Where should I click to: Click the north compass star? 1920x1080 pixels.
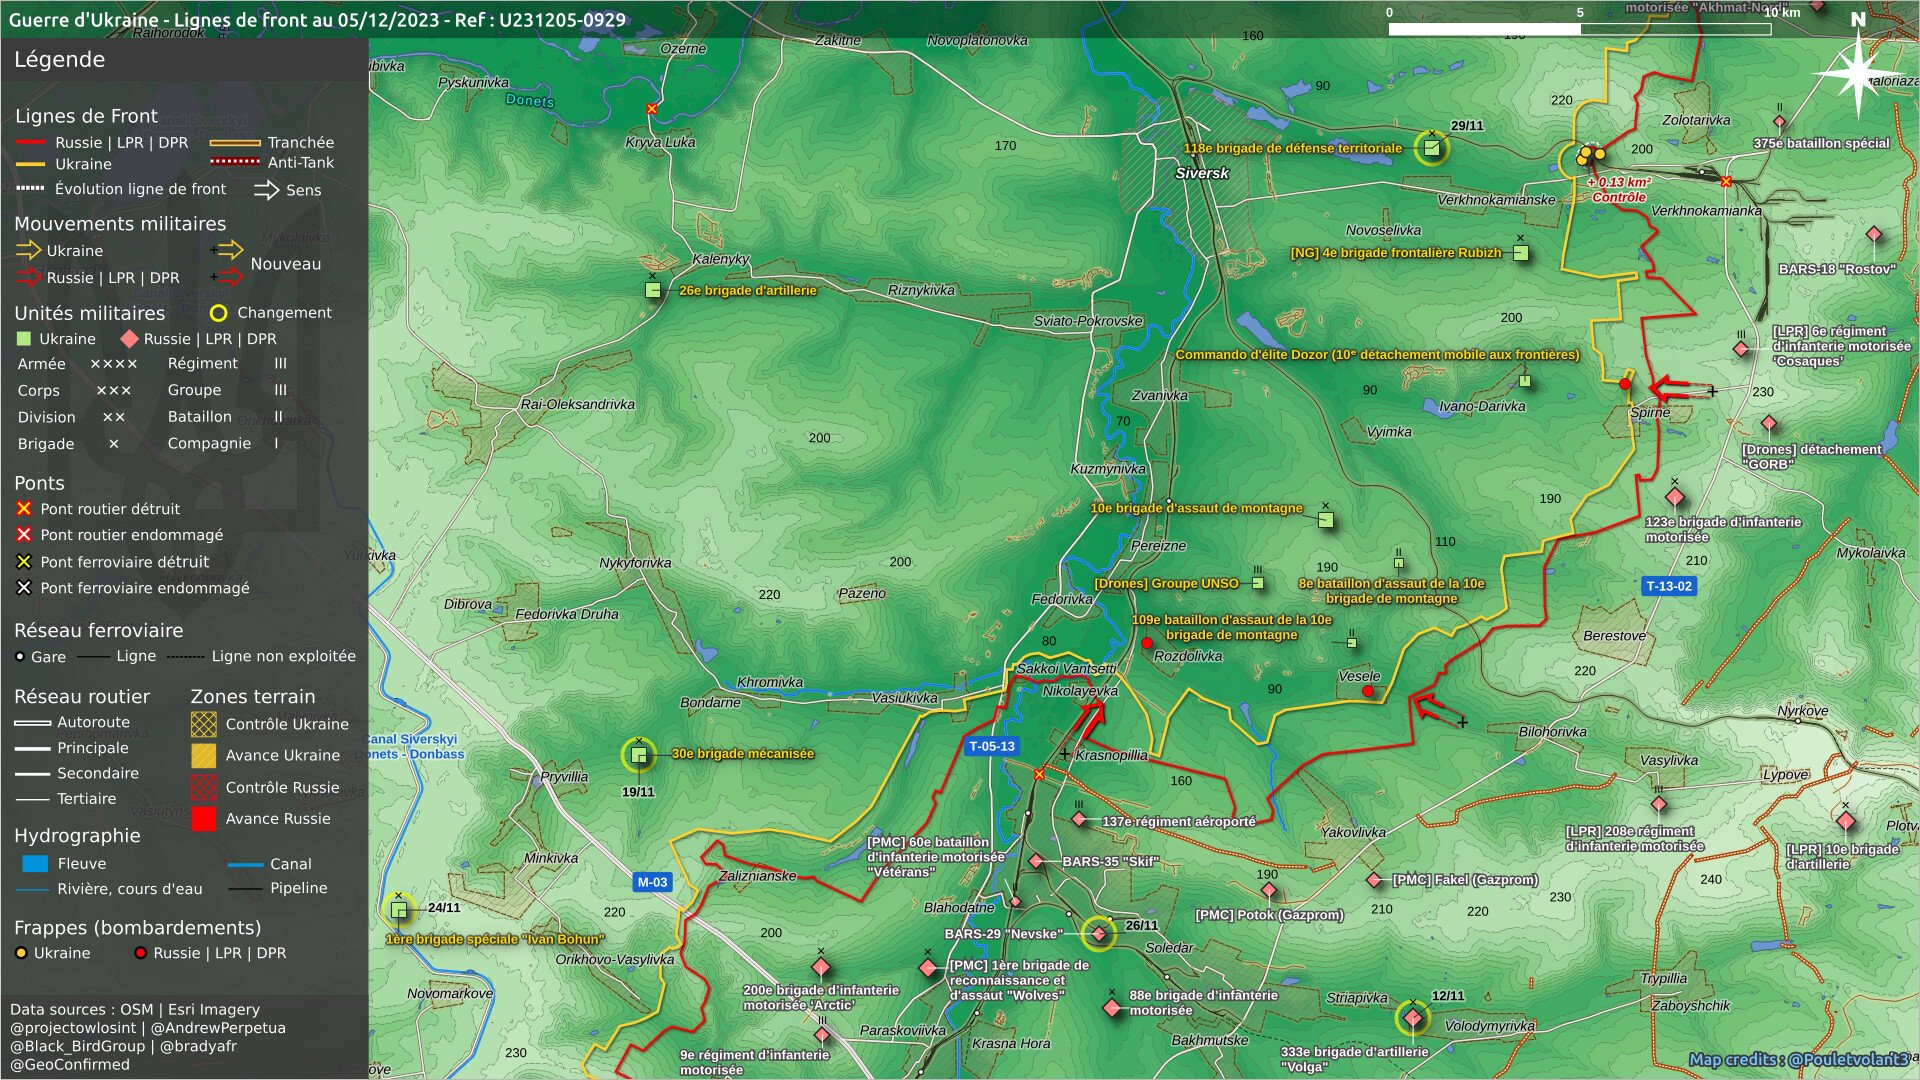pos(1857,72)
